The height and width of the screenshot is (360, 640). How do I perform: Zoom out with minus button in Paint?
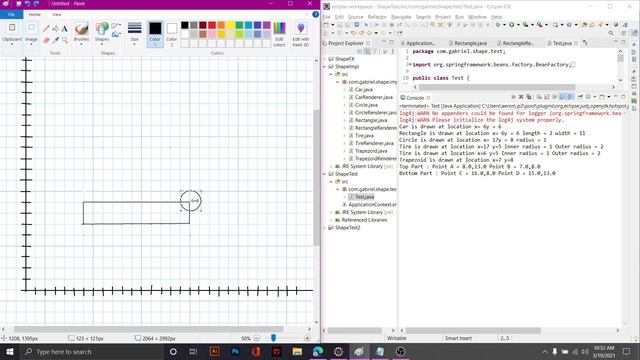pos(257,338)
